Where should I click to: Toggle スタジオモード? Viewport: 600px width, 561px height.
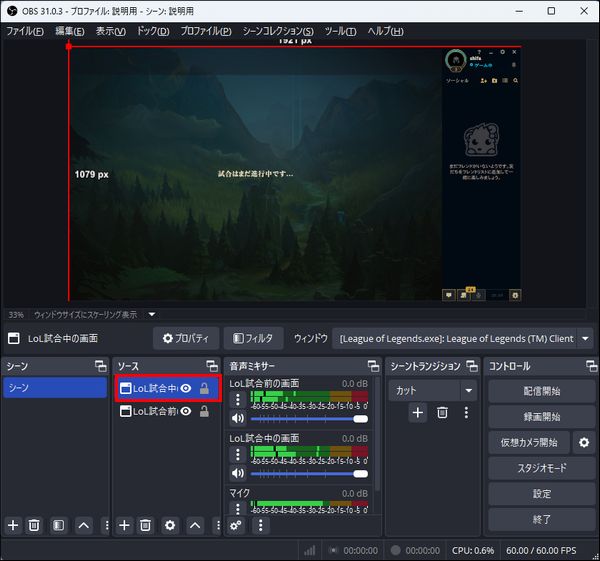541,468
